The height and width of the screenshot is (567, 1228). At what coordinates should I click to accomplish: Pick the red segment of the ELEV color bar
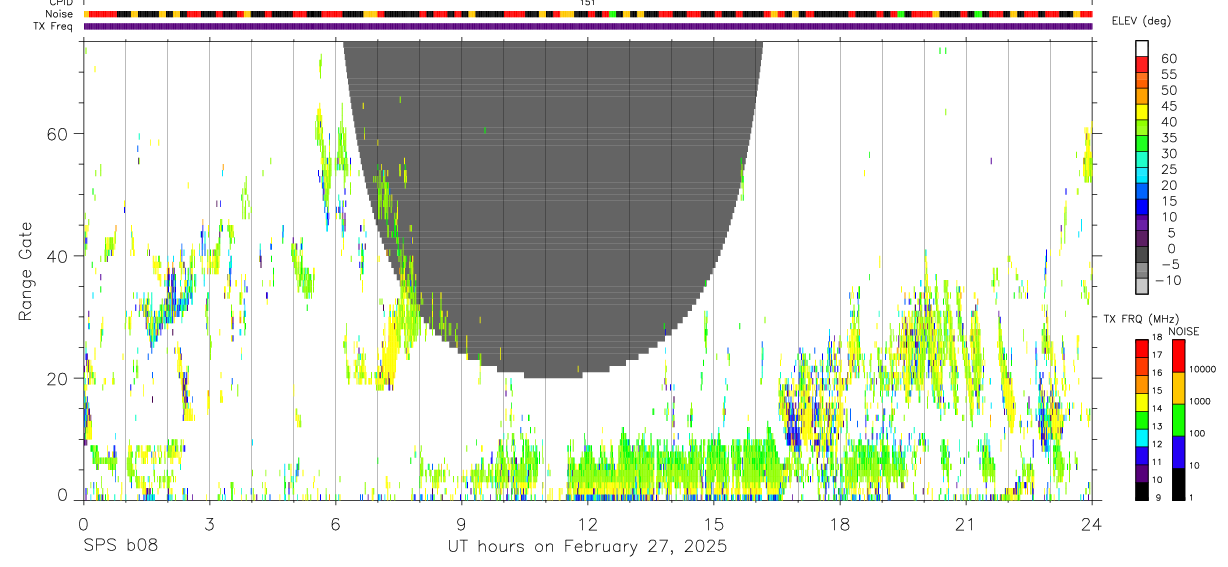pos(1142,64)
